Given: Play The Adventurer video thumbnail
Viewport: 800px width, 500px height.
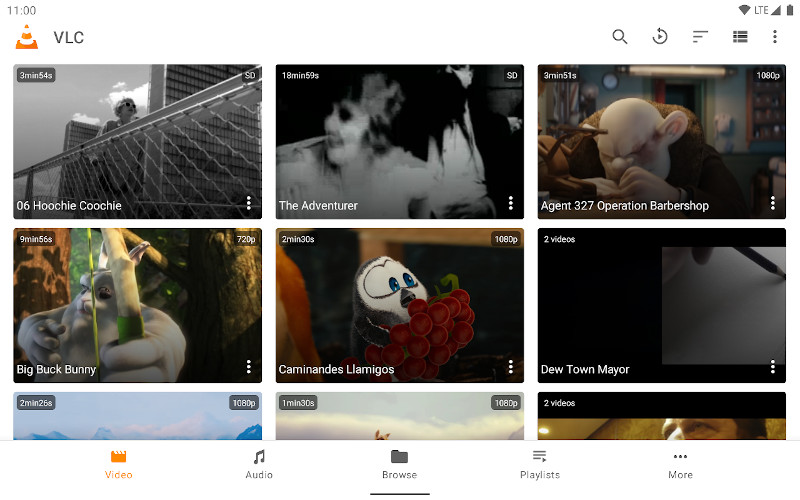Looking at the screenshot, I should point(399,135).
